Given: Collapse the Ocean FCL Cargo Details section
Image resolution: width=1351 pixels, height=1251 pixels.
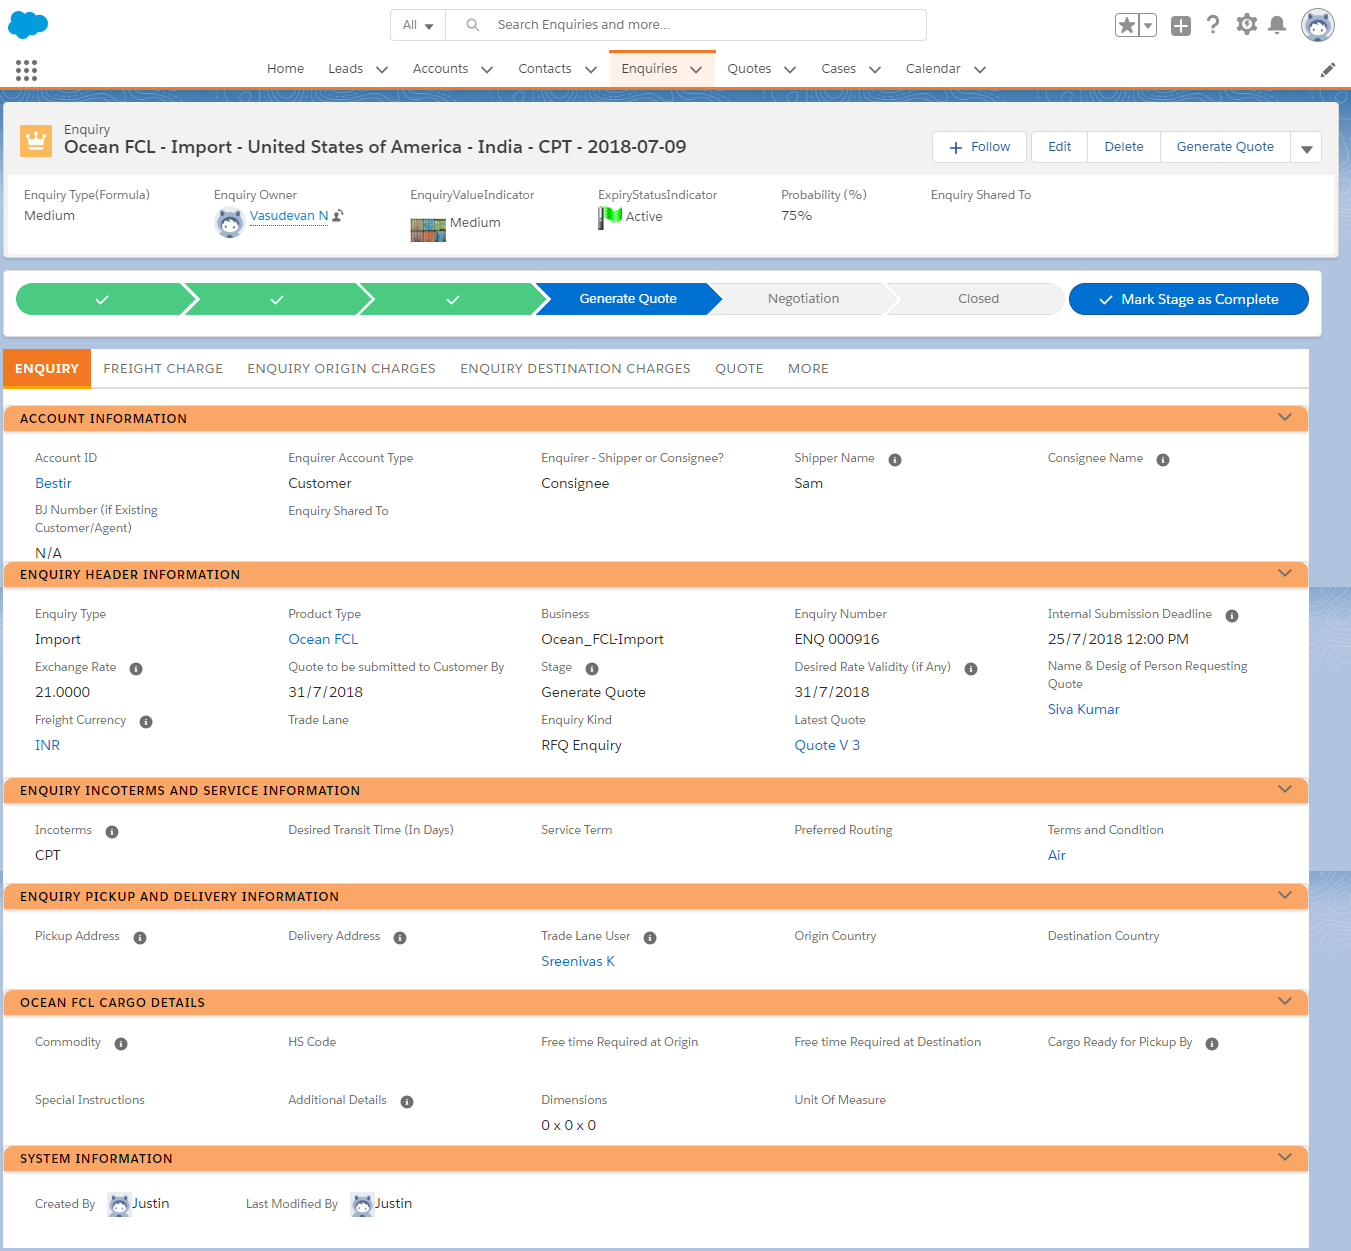Looking at the screenshot, I should [1285, 1001].
